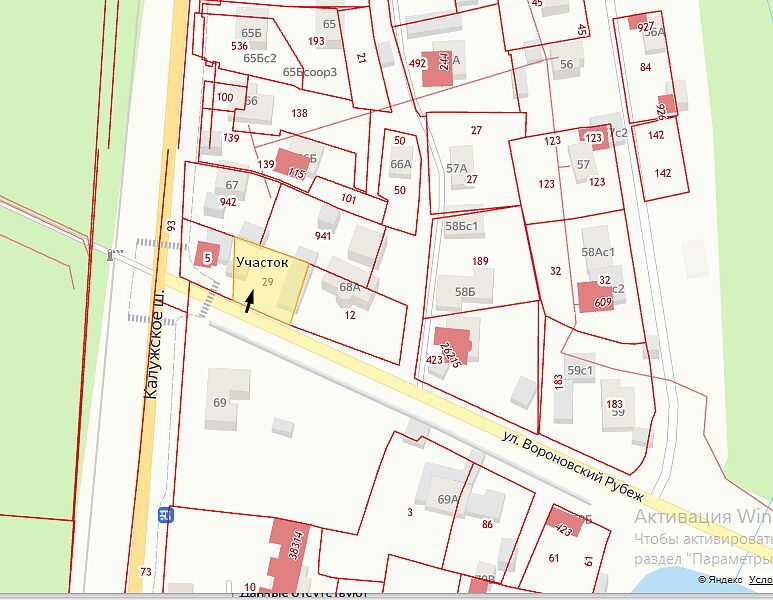This screenshot has width=773, height=600.
Task: Click the red building labeled 926
Action: coord(666,105)
